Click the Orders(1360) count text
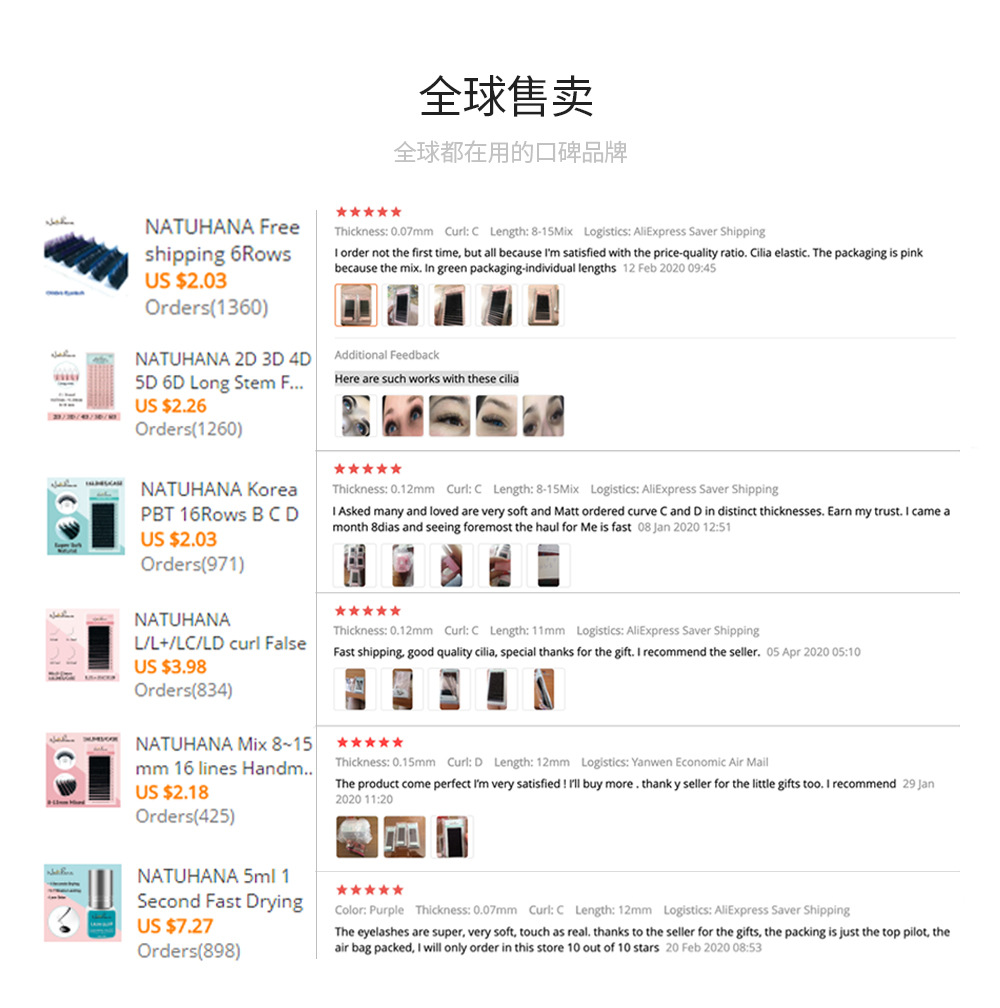 point(206,307)
